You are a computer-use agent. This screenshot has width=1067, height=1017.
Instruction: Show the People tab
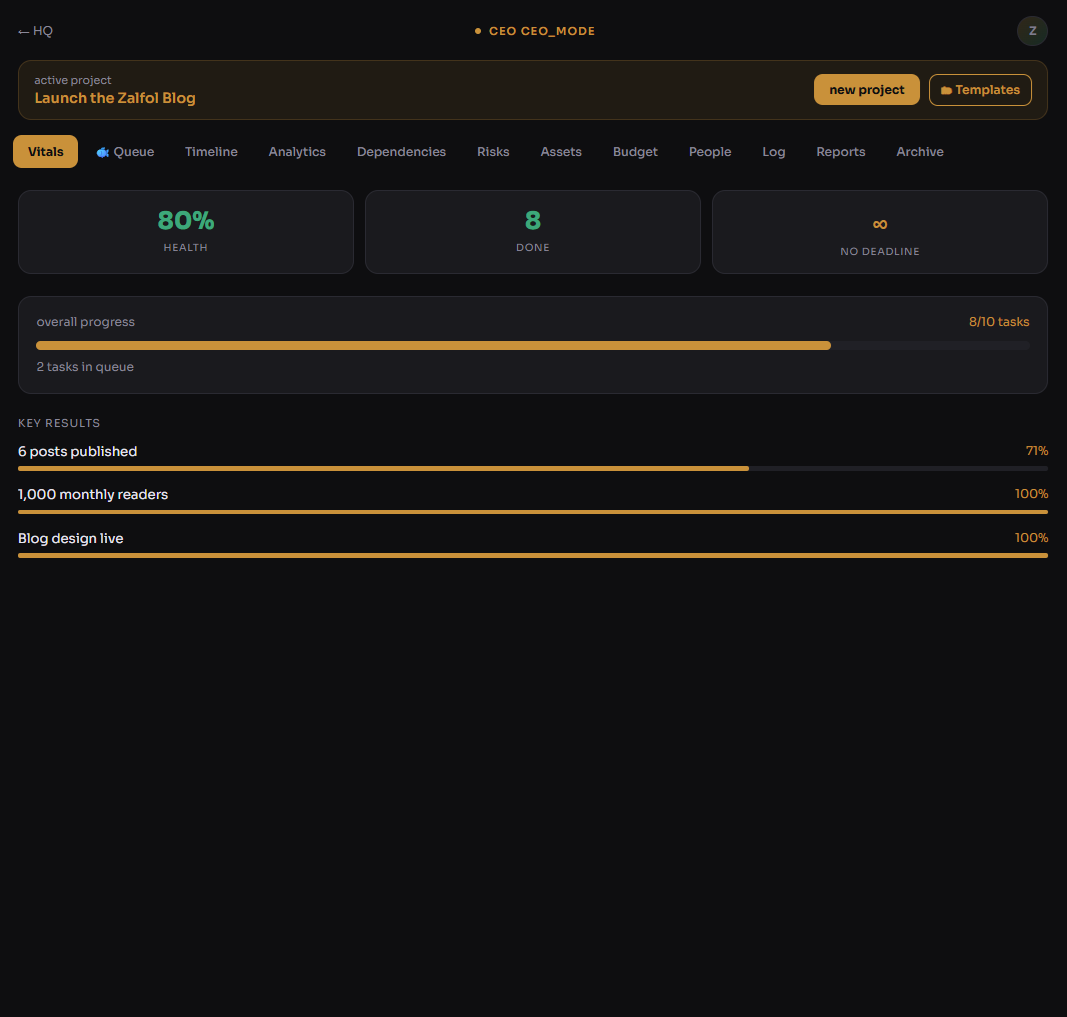710,152
